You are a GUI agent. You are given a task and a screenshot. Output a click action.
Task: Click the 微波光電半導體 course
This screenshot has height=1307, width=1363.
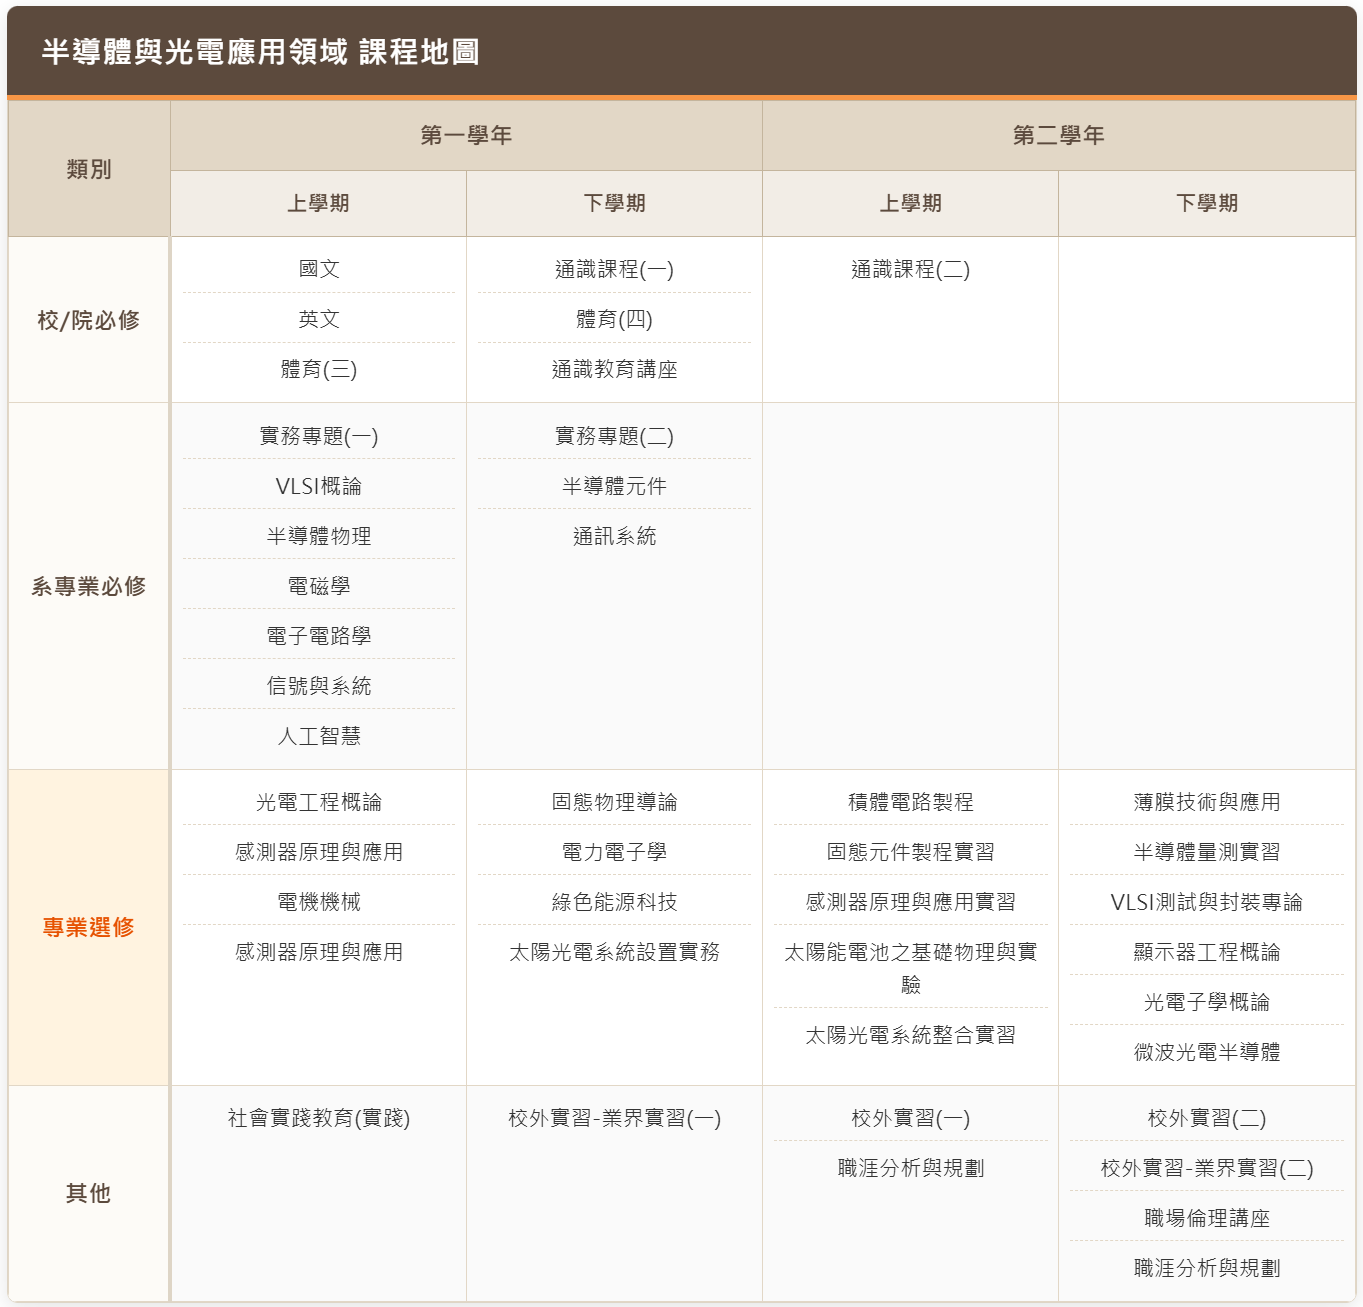(x=1206, y=1052)
